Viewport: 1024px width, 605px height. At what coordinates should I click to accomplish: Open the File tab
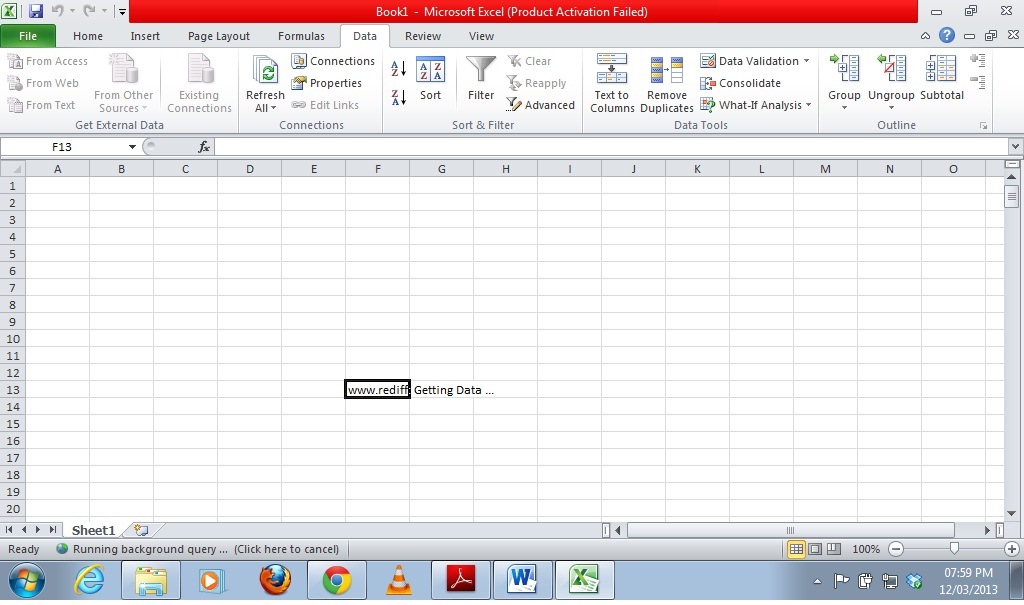(x=28, y=36)
